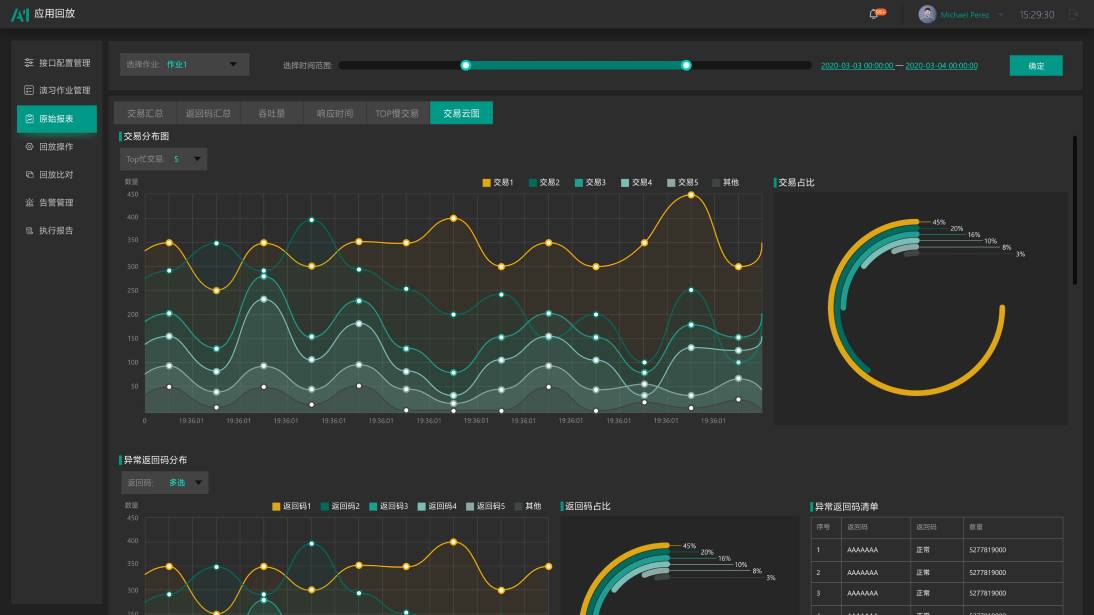Screen dimensions: 1094x615
Task: Open the 选择作业 dropdown
Action: (x=184, y=64)
